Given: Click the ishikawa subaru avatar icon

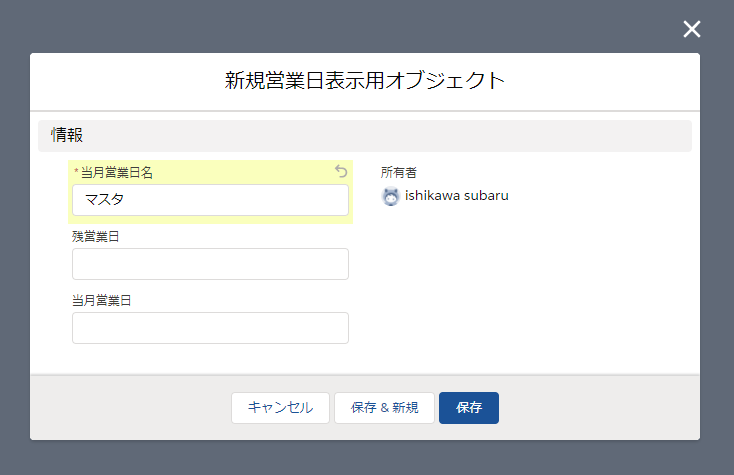Looking at the screenshot, I should point(390,196).
